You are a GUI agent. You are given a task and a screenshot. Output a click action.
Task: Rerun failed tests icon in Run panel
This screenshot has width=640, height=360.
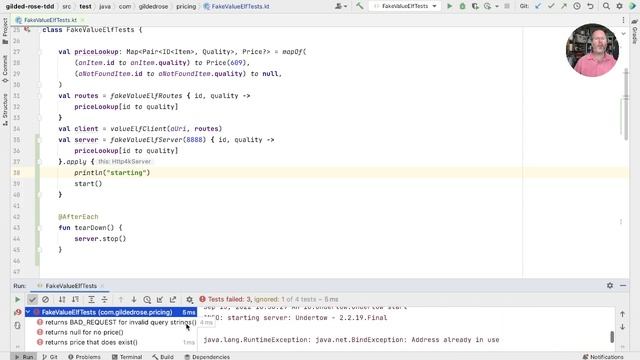(x=18, y=312)
